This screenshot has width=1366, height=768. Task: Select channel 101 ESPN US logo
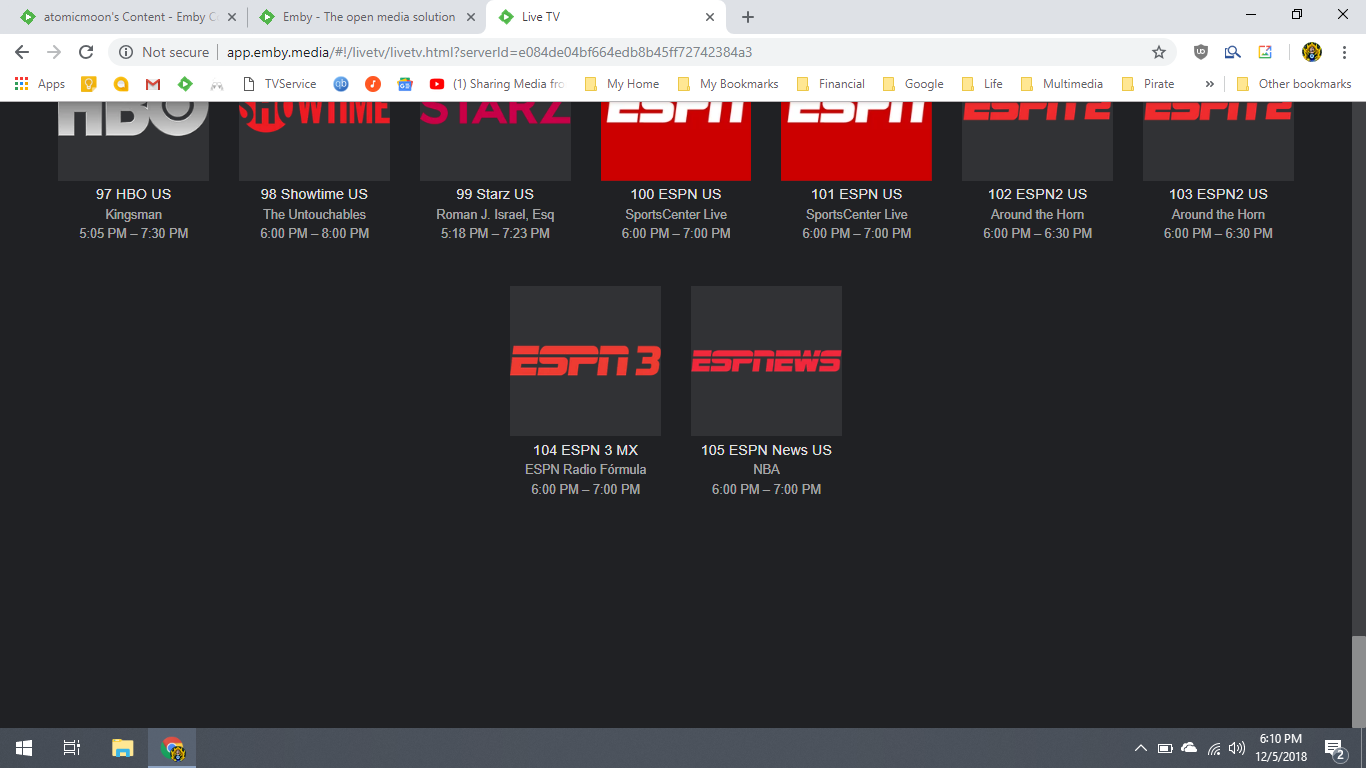[856, 141]
